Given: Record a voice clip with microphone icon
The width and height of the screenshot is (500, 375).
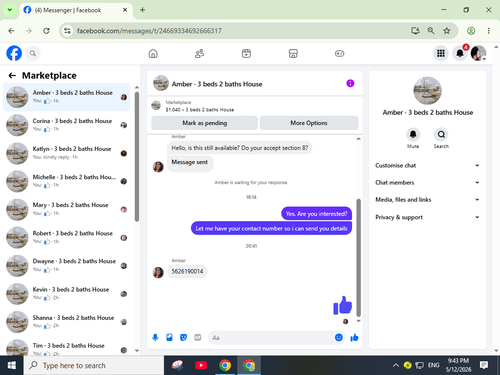Looking at the screenshot, I should 155,337.
